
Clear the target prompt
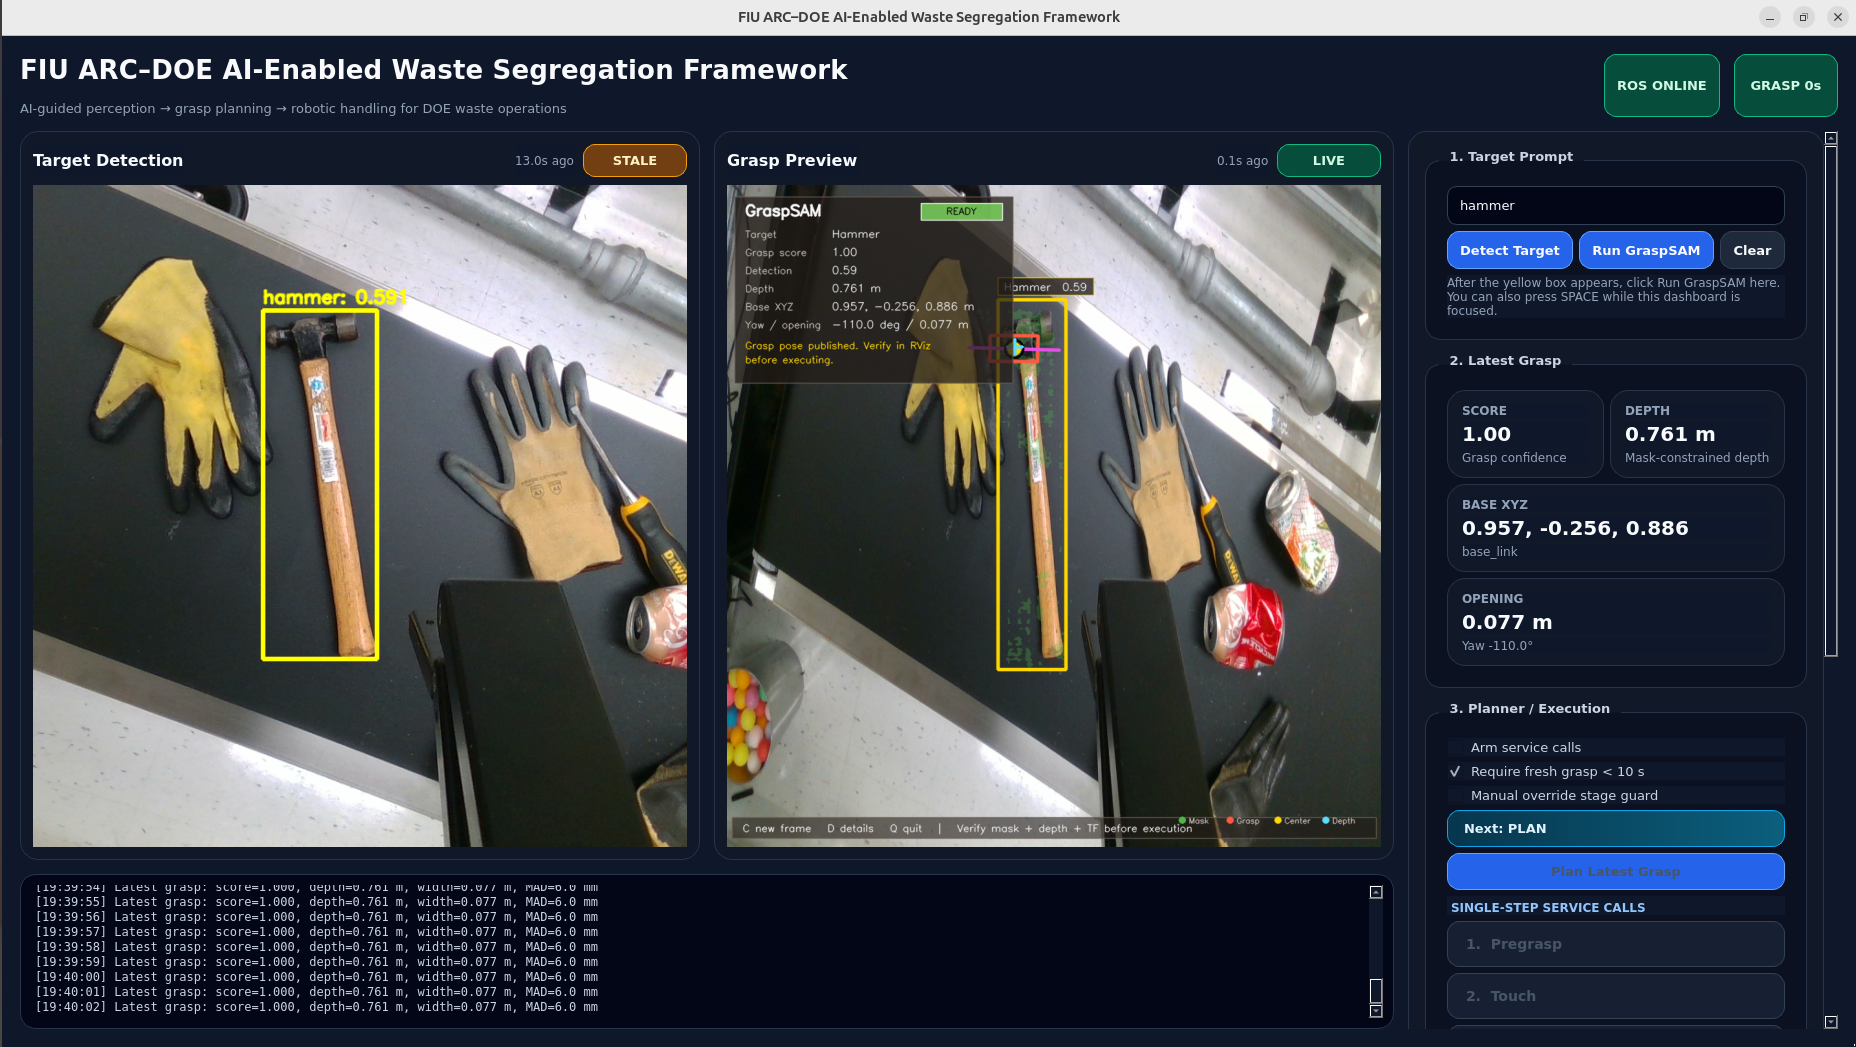point(1752,250)
